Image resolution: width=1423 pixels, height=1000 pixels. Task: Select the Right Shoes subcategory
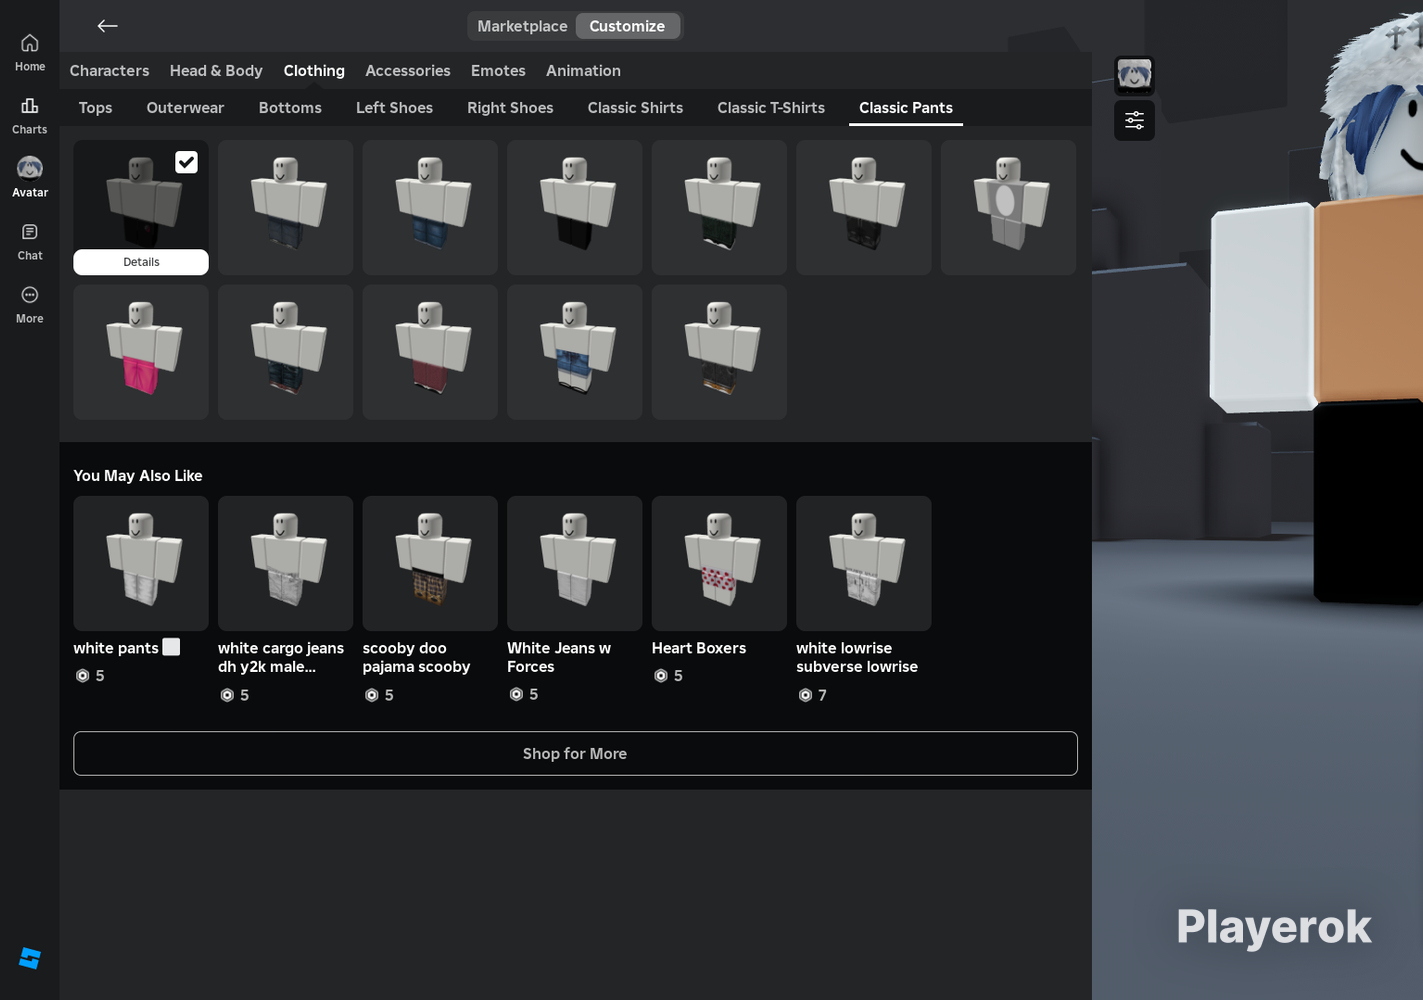(x=510, y=108)
